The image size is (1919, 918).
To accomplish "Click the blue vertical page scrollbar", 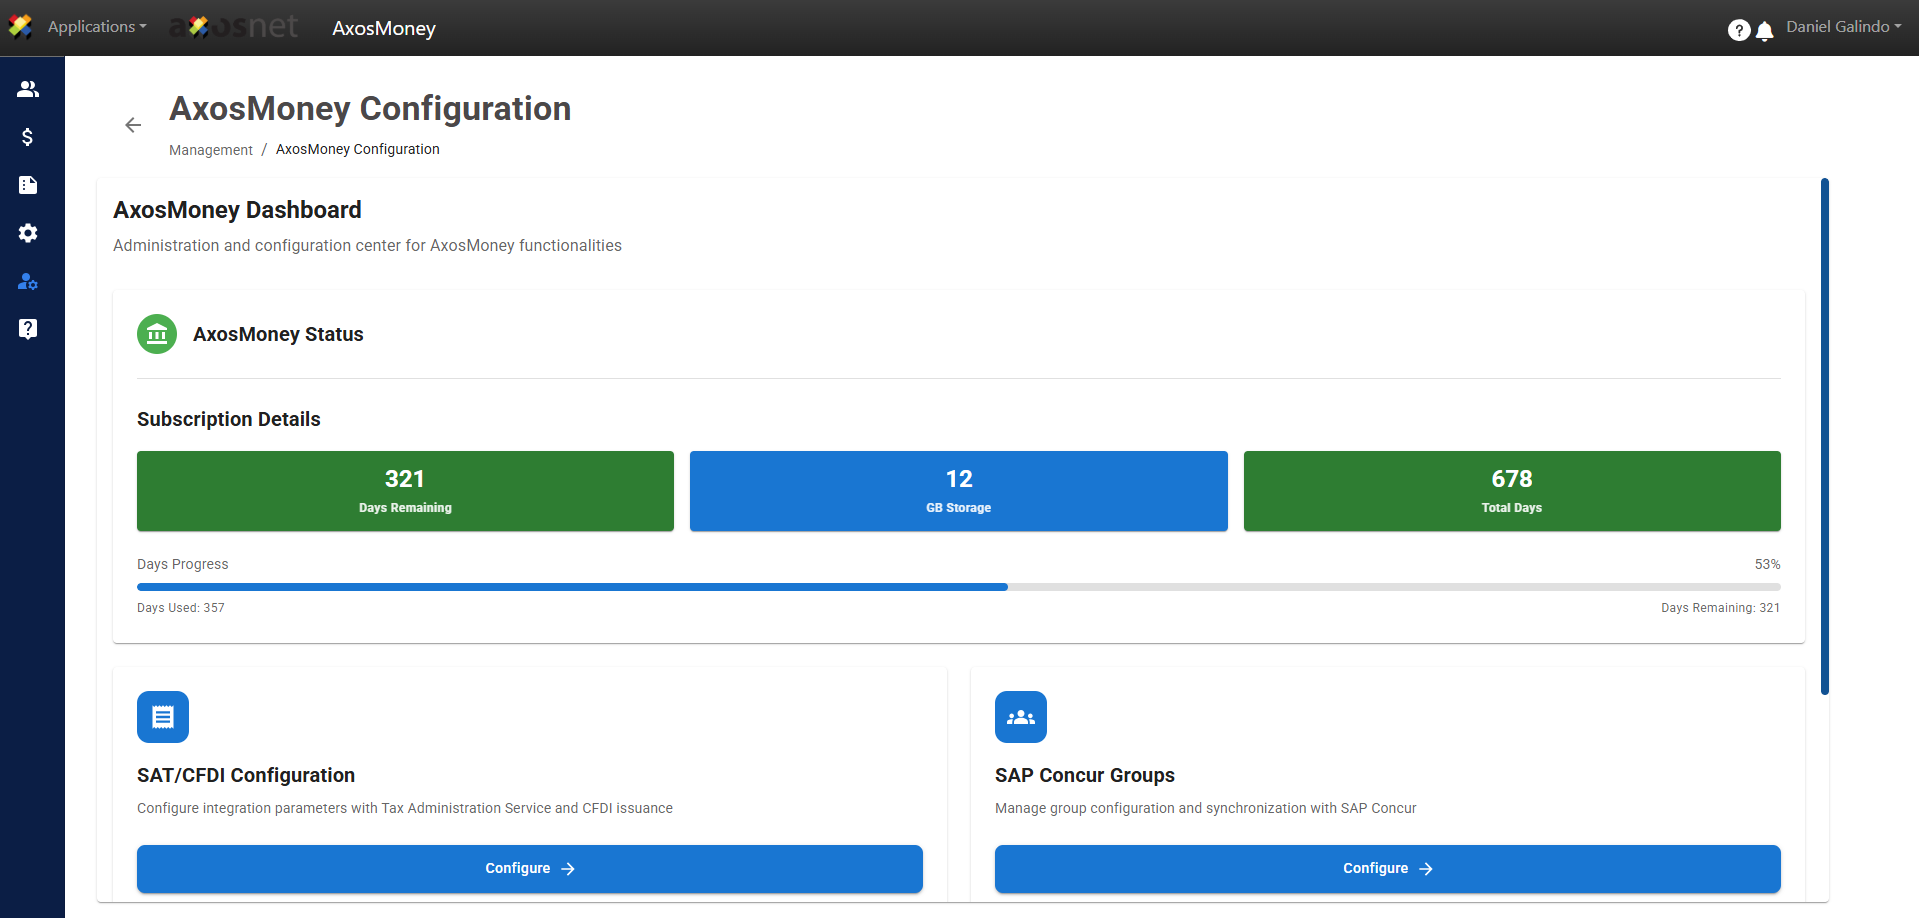I will (x=1825, y=436).
